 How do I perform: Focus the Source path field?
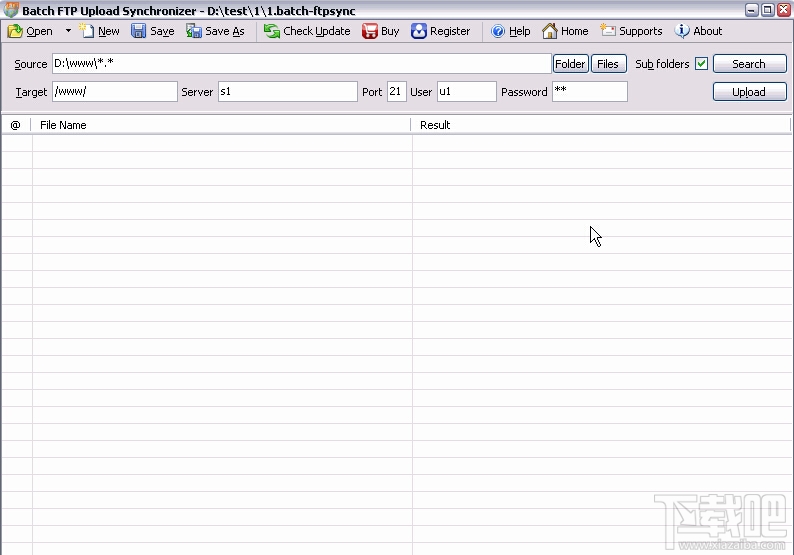point(301,64)
